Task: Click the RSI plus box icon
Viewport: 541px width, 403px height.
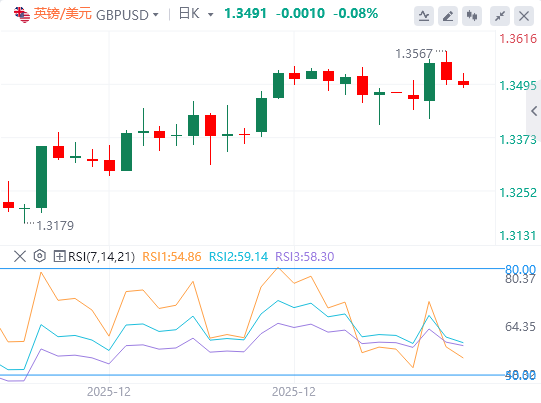Action: pyautogui.click(x=59, y=256)
